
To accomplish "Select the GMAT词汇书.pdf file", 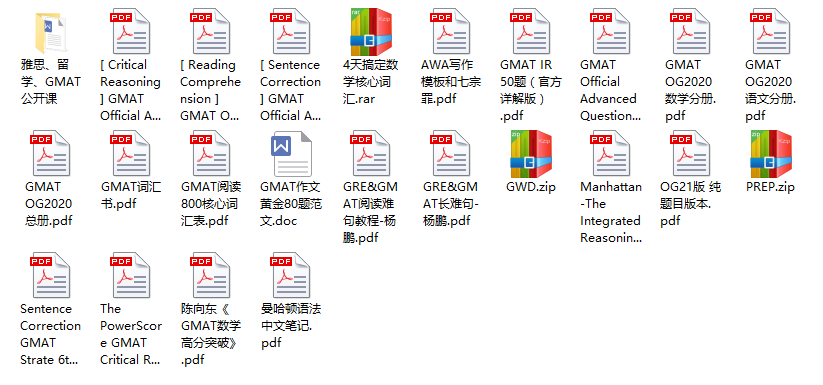I will pos(131,154).
